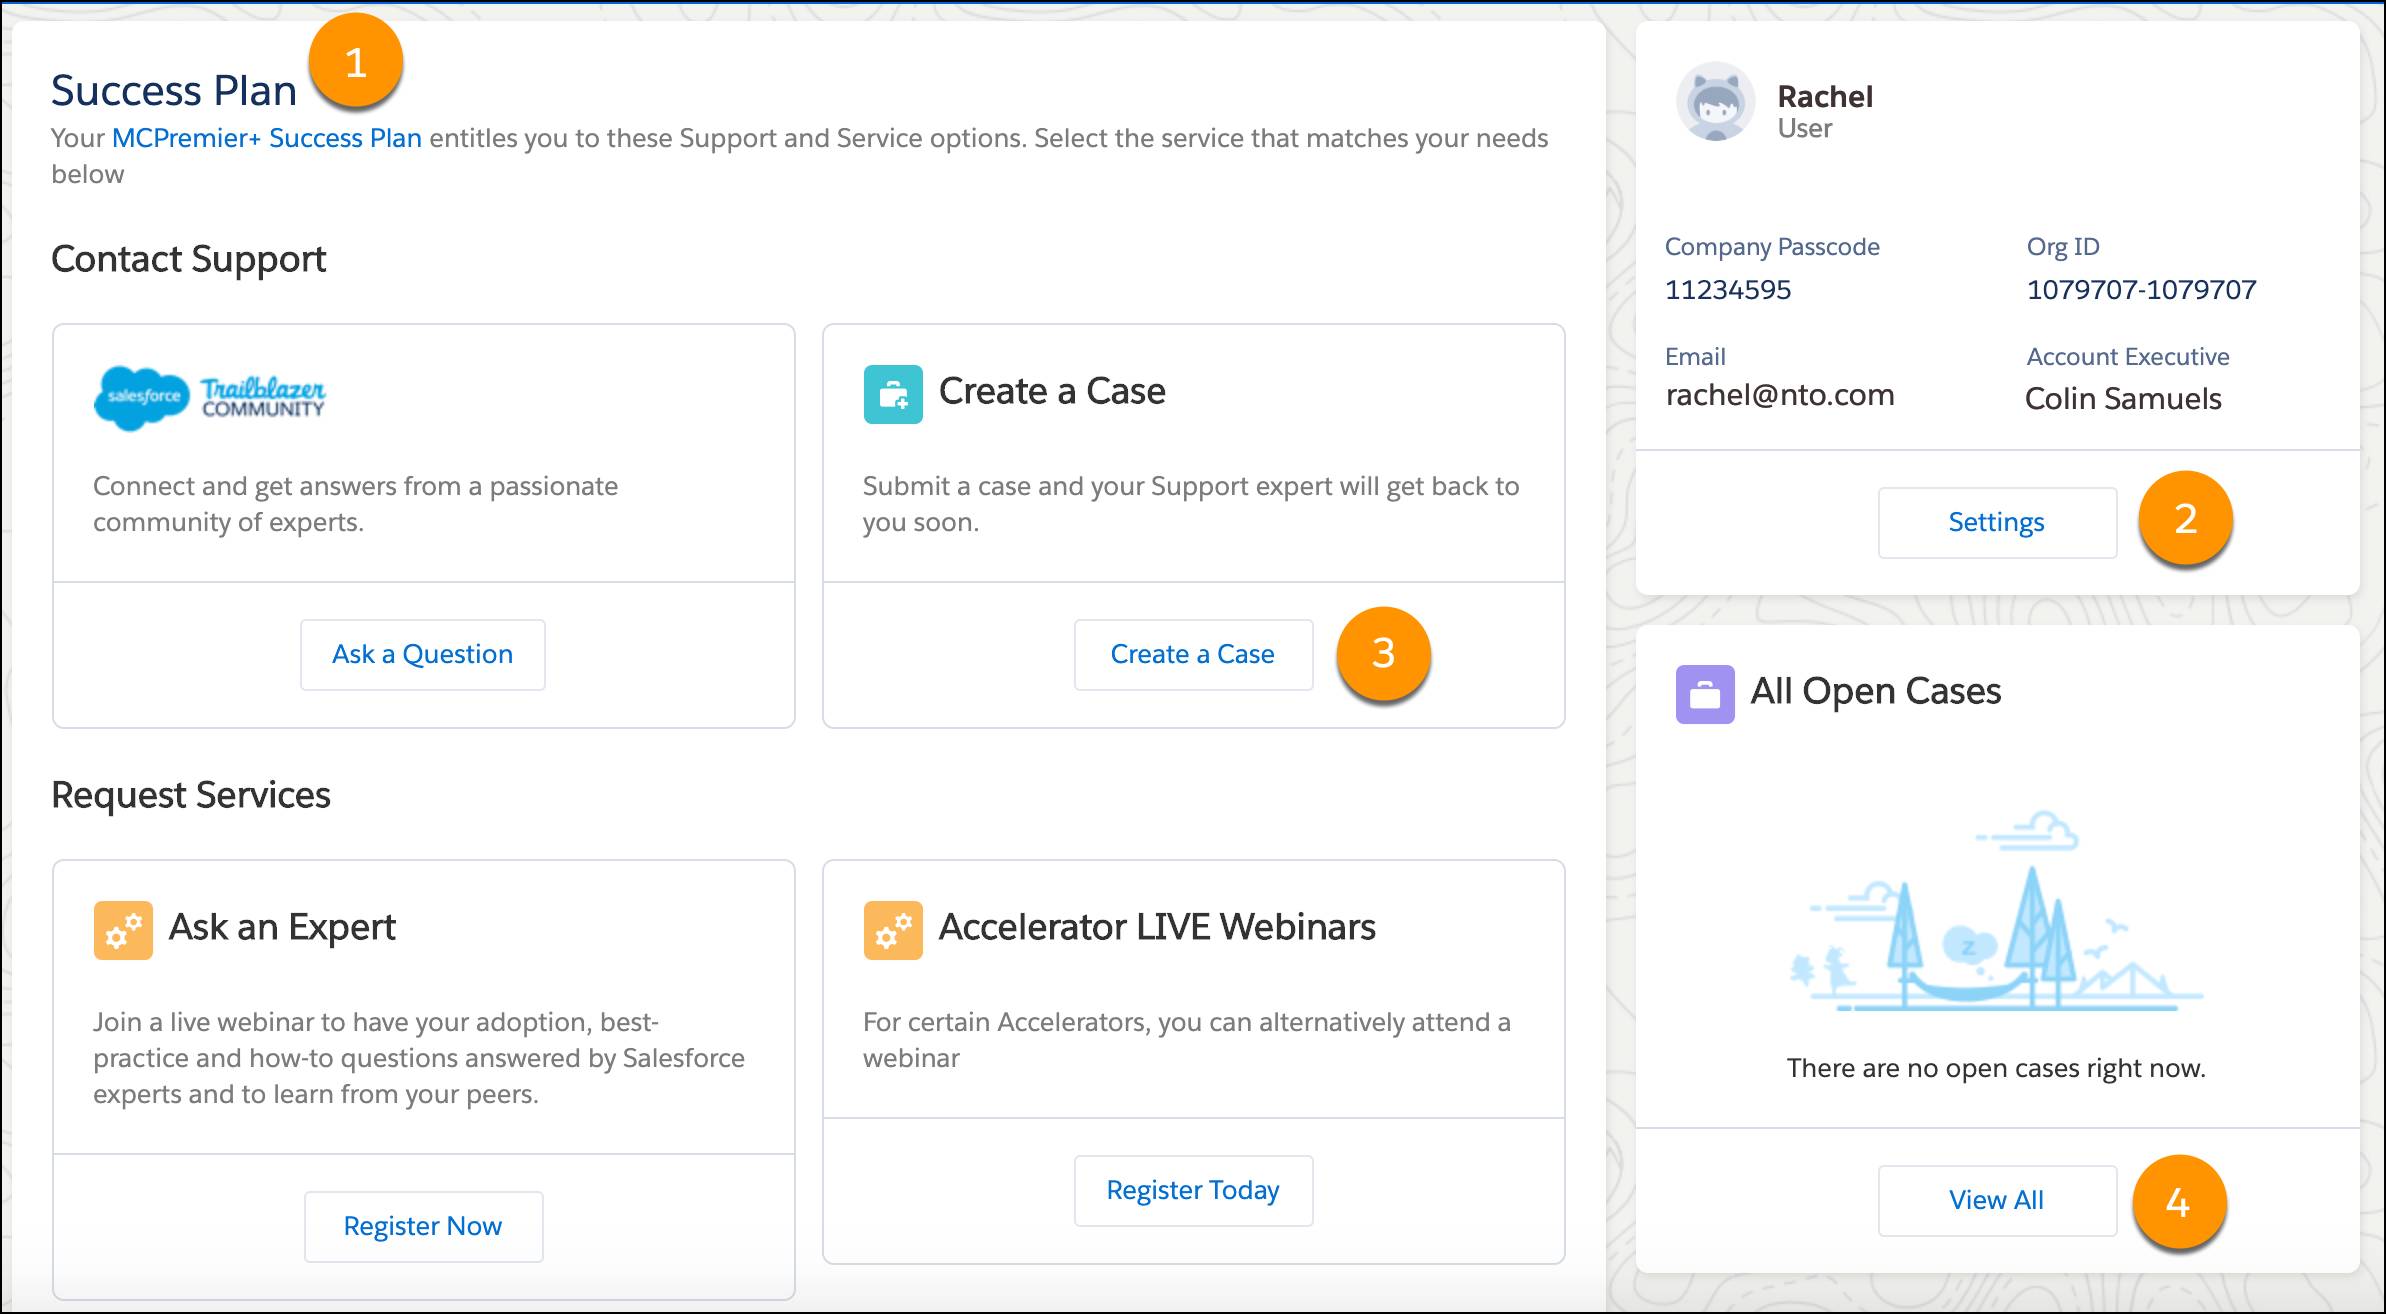Click Rachel's user avatar icon

click(x=1715, y=103)
